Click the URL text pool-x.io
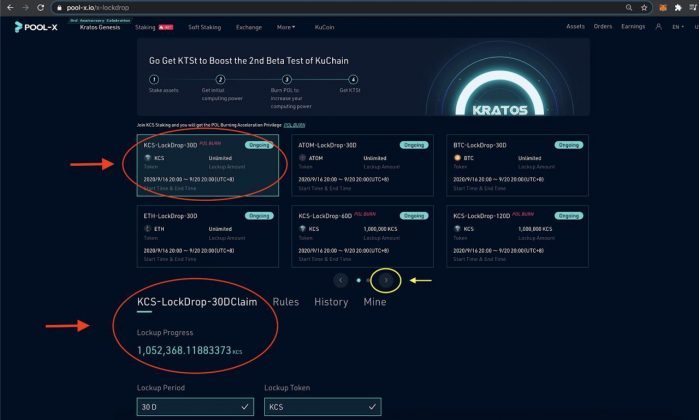This screenshot has height=420, width=699. pos(82,8)
